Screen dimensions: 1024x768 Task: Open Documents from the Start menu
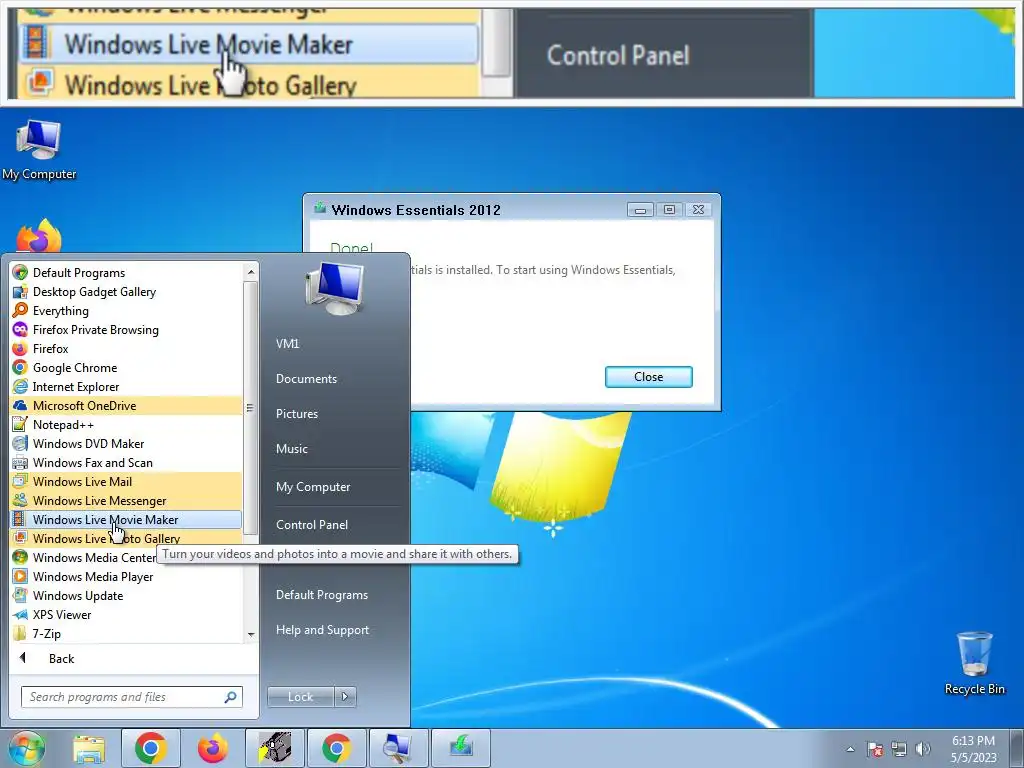coord(306,379)
